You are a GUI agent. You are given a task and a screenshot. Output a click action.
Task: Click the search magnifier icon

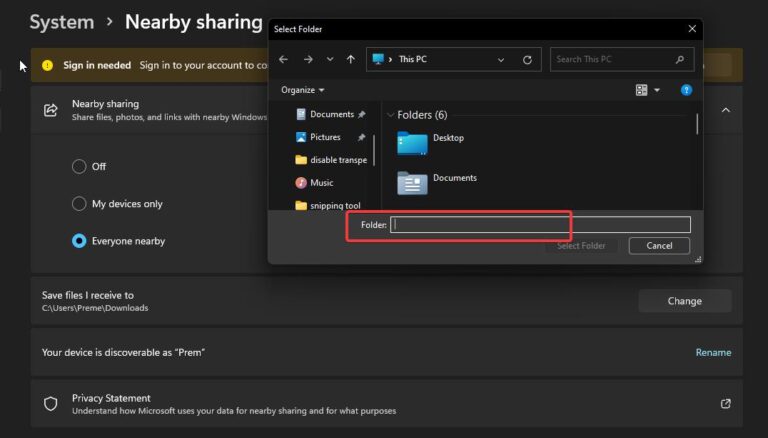click(679, 59)
